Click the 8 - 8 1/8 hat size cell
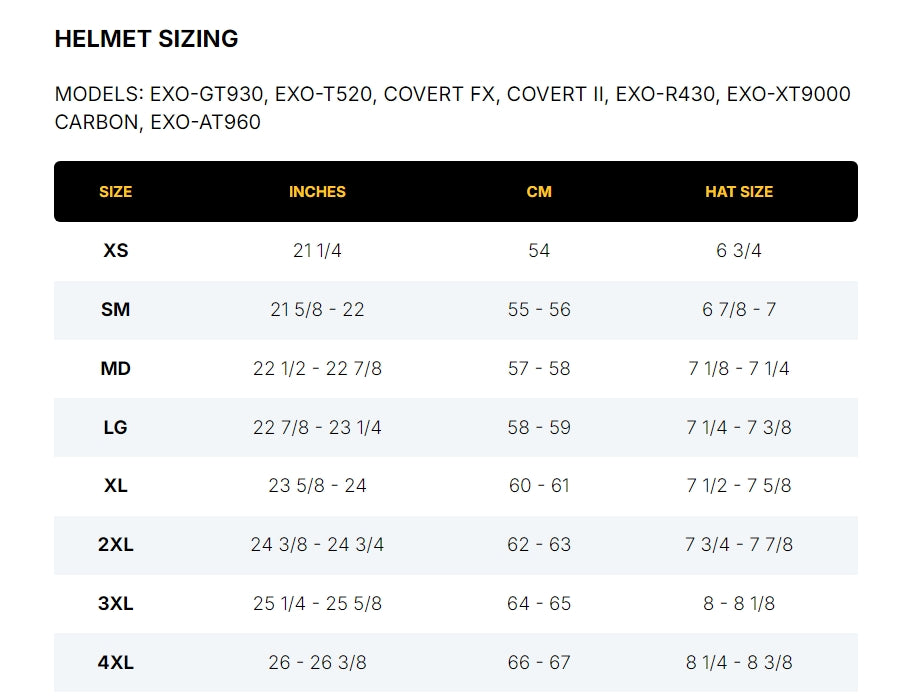The image size is (916, 699). click(739, 604)
